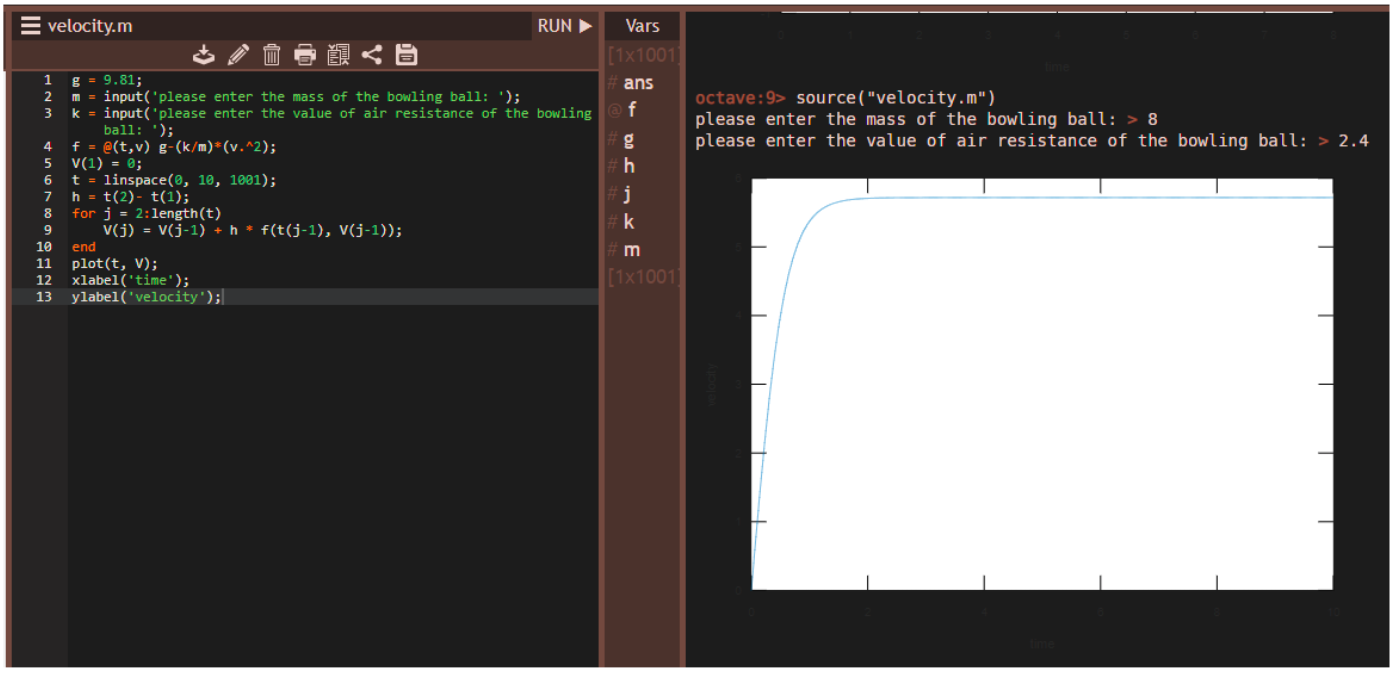Toggle word wrap icon in editor toolbar
Image resolution: width=1390 pixels, height=674 pixels.
tap(338, 55)
